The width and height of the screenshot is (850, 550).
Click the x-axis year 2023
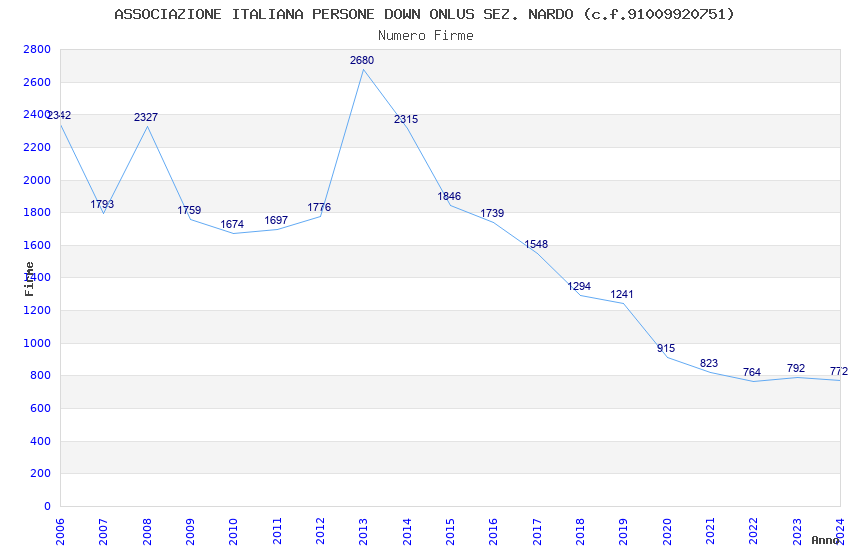click(797, 531)
